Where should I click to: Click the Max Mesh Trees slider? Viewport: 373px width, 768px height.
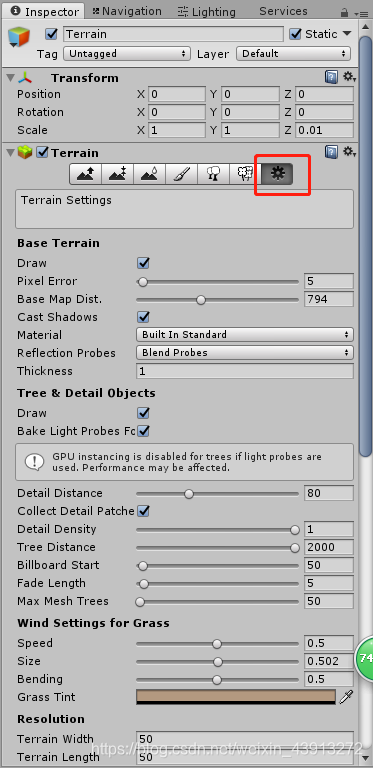(x=217, y=601)
